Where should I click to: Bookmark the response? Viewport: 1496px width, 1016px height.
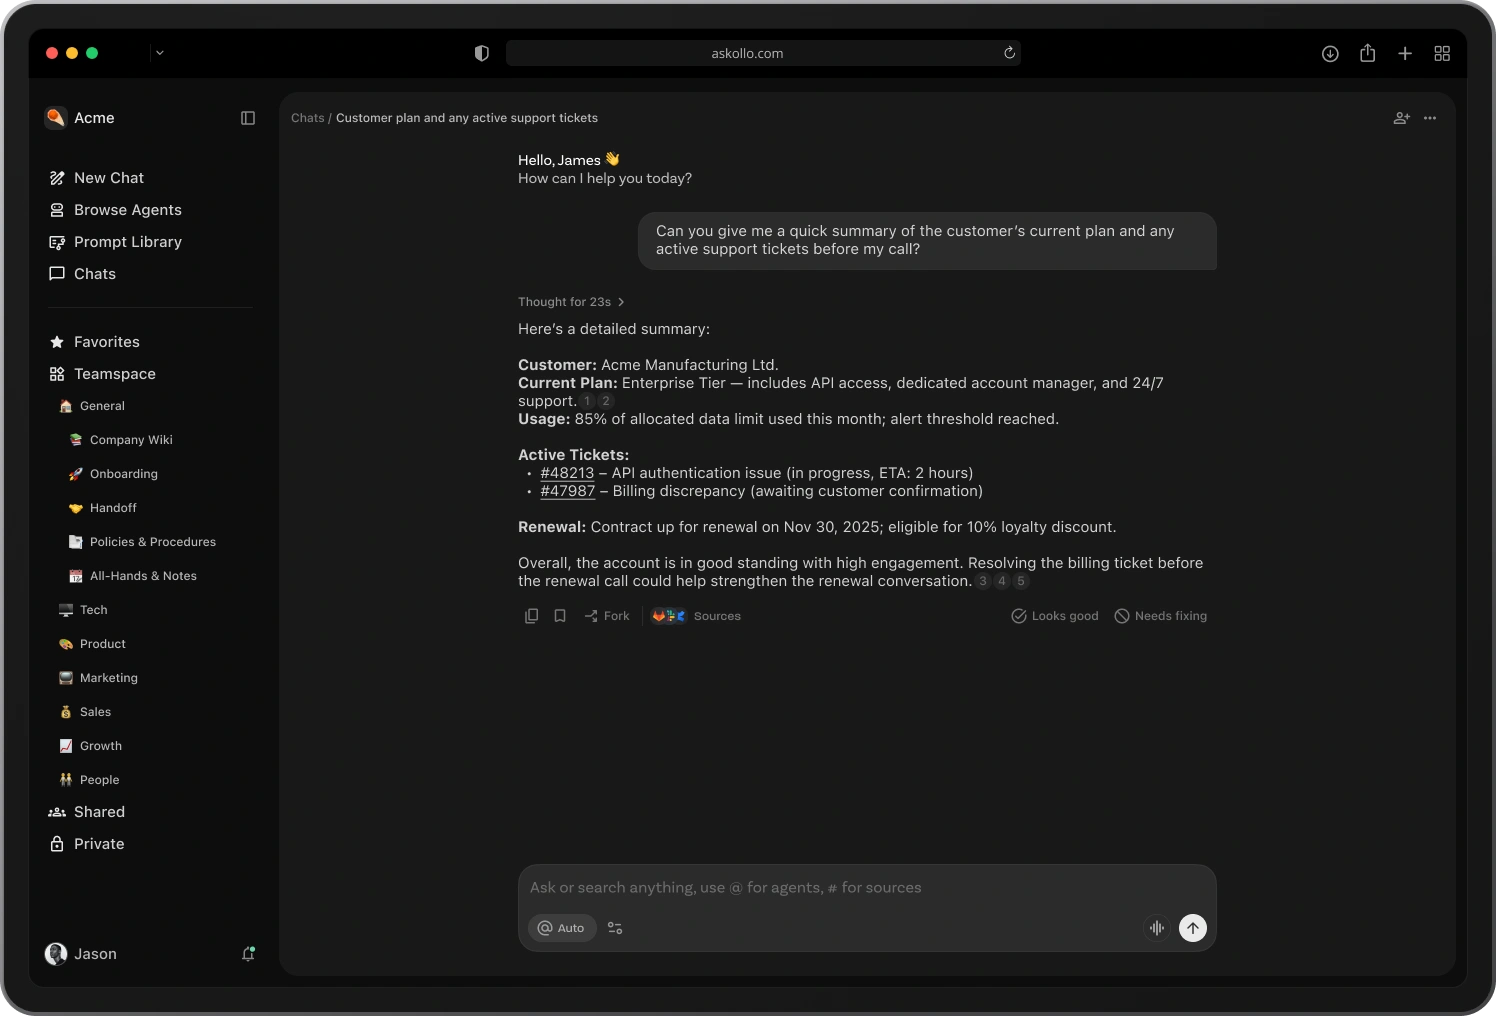pyautogui.click(x=560, y=616)
